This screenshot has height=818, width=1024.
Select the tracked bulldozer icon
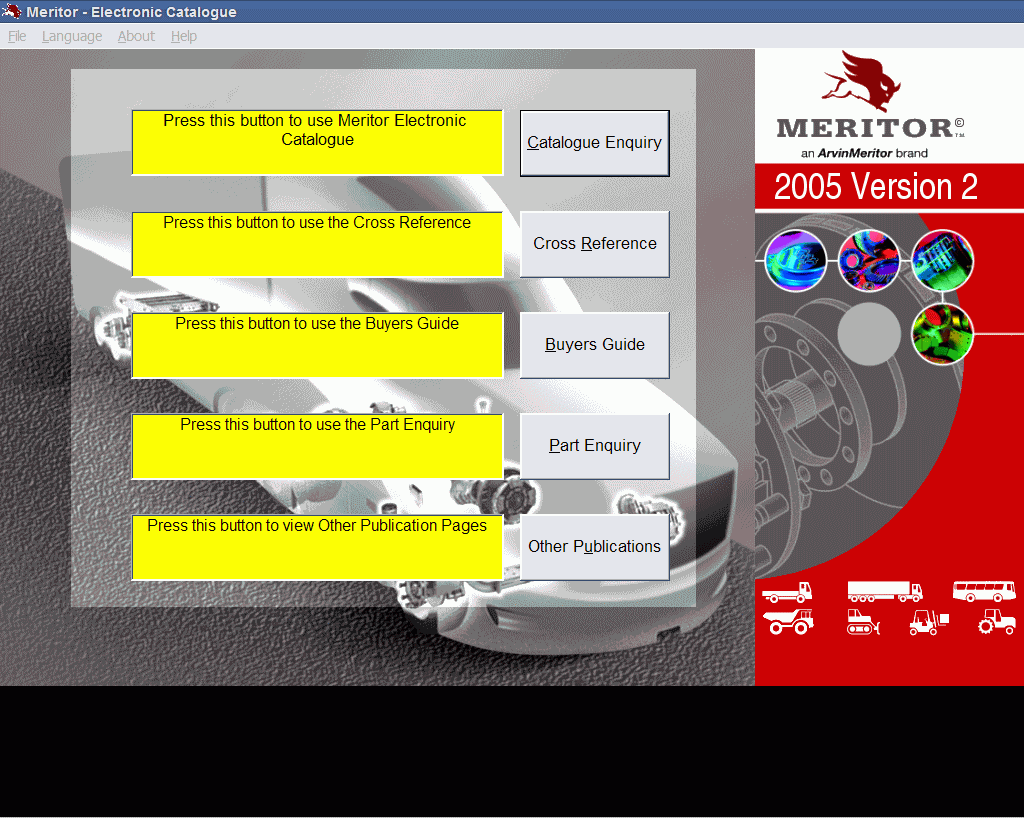click(x=863, y=622)
